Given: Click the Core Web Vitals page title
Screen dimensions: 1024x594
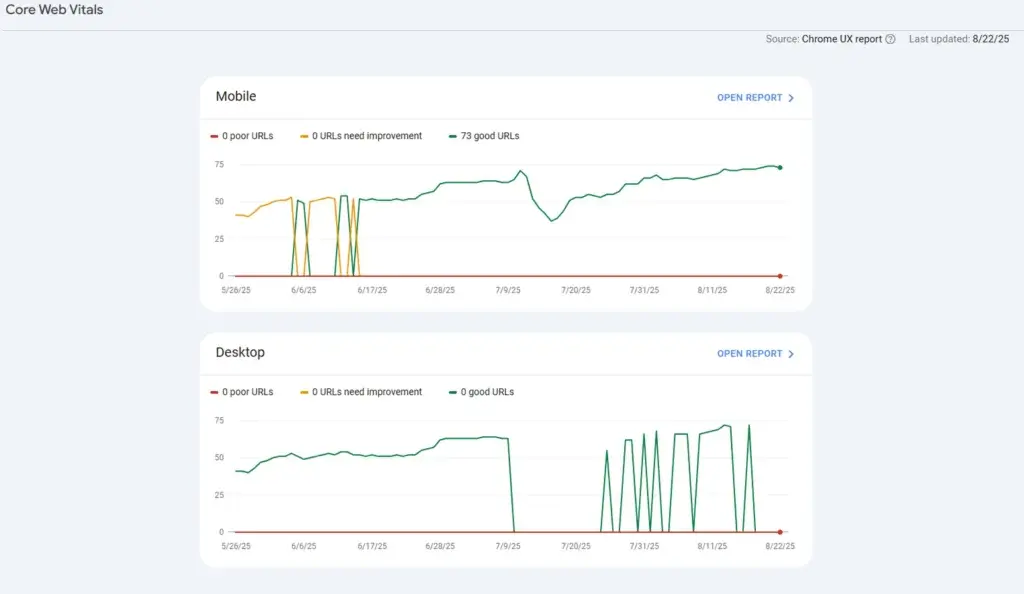Looking at the screenshot, I should pos(52,9).
